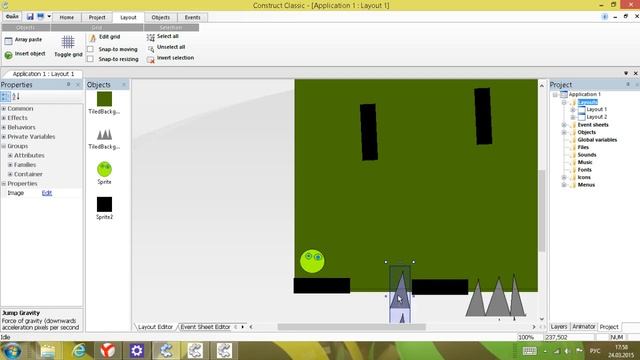The image size is (640, 360).
Task: Expand the Families subgroup
Action: [10, 165]
